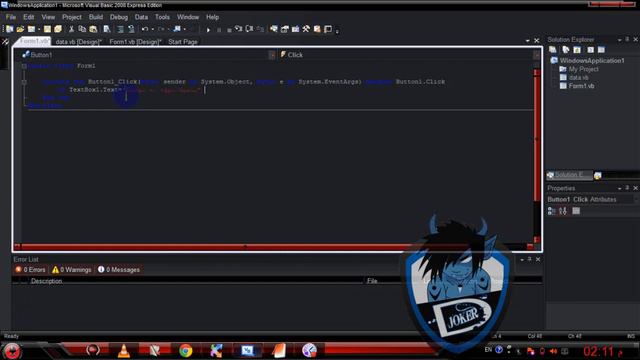640x360 pixels.
Task: Switch to the data.vb [Design] tab
Action: 78,42
